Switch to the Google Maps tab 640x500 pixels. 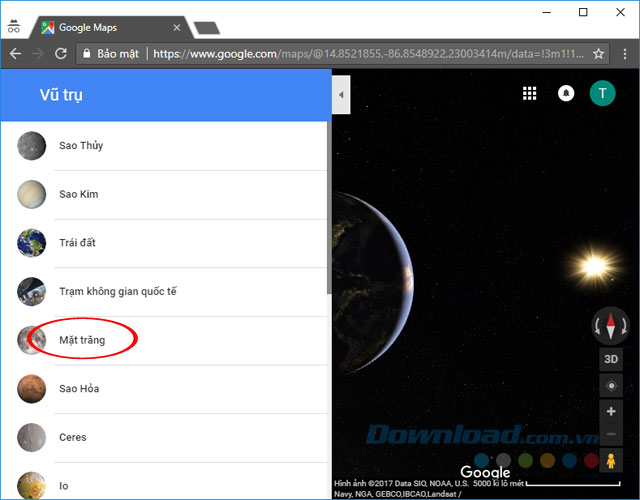(x=109, y=28)
